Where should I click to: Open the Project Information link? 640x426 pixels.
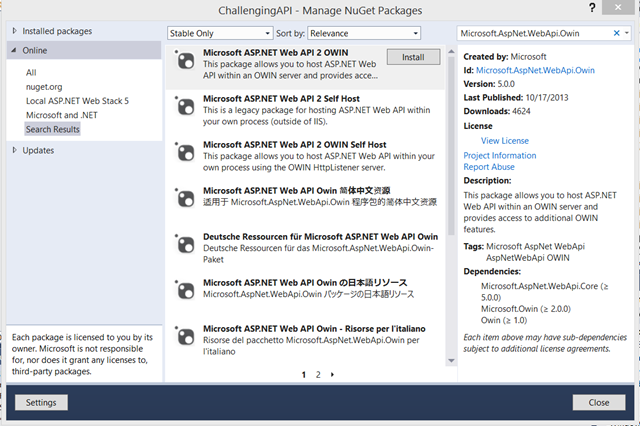[x=500, y=155]
